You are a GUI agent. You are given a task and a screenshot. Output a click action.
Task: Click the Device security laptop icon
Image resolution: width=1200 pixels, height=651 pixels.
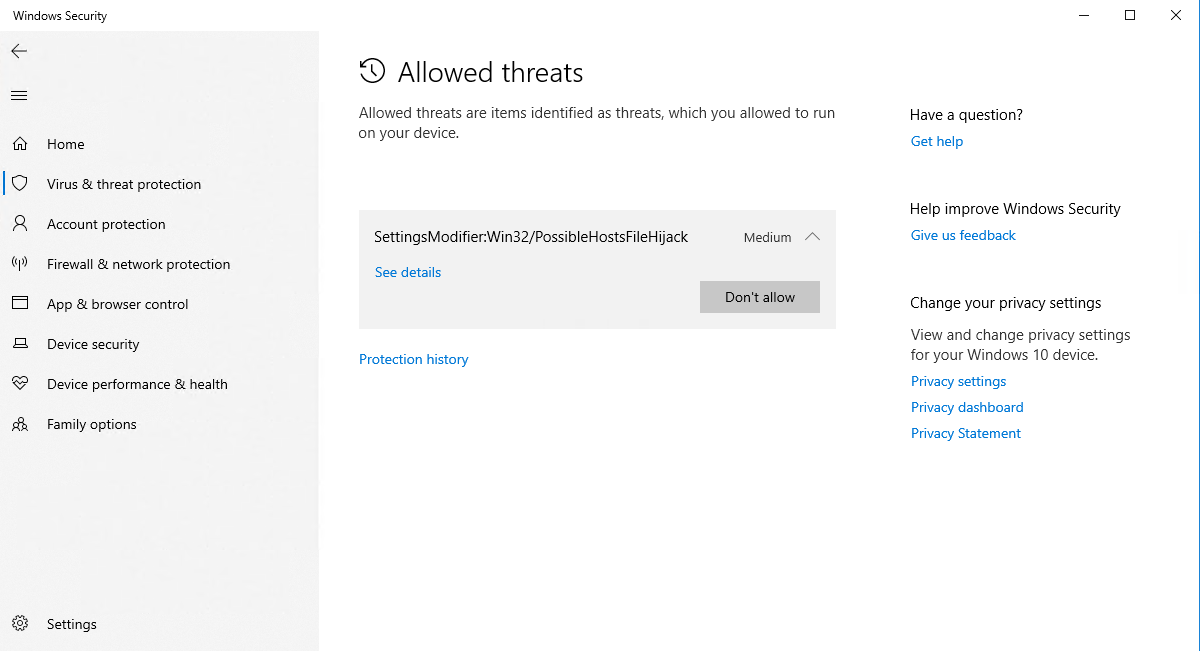(20, 344)
